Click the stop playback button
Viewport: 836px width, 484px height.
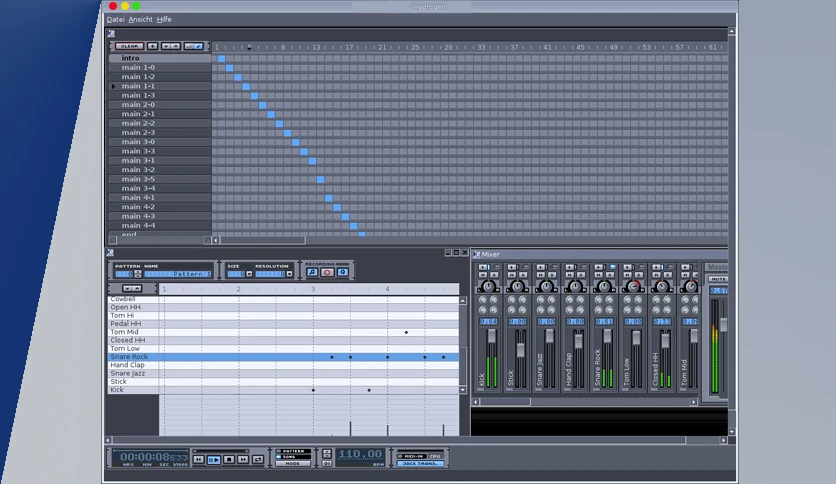(x=229, y=459)
